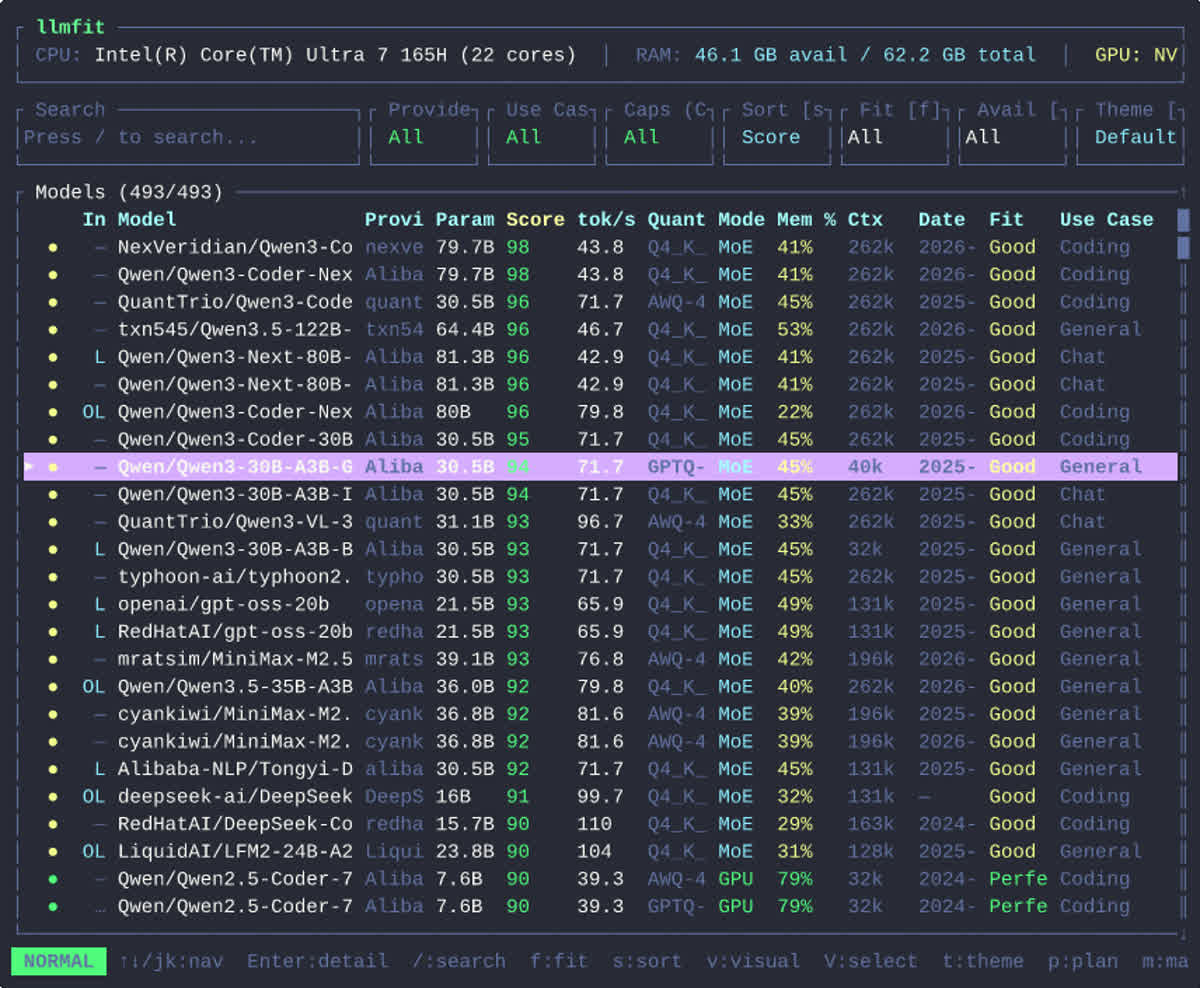Click the yellow dot beside txn545/Qwen3.5-122B-

click(53, 329)
